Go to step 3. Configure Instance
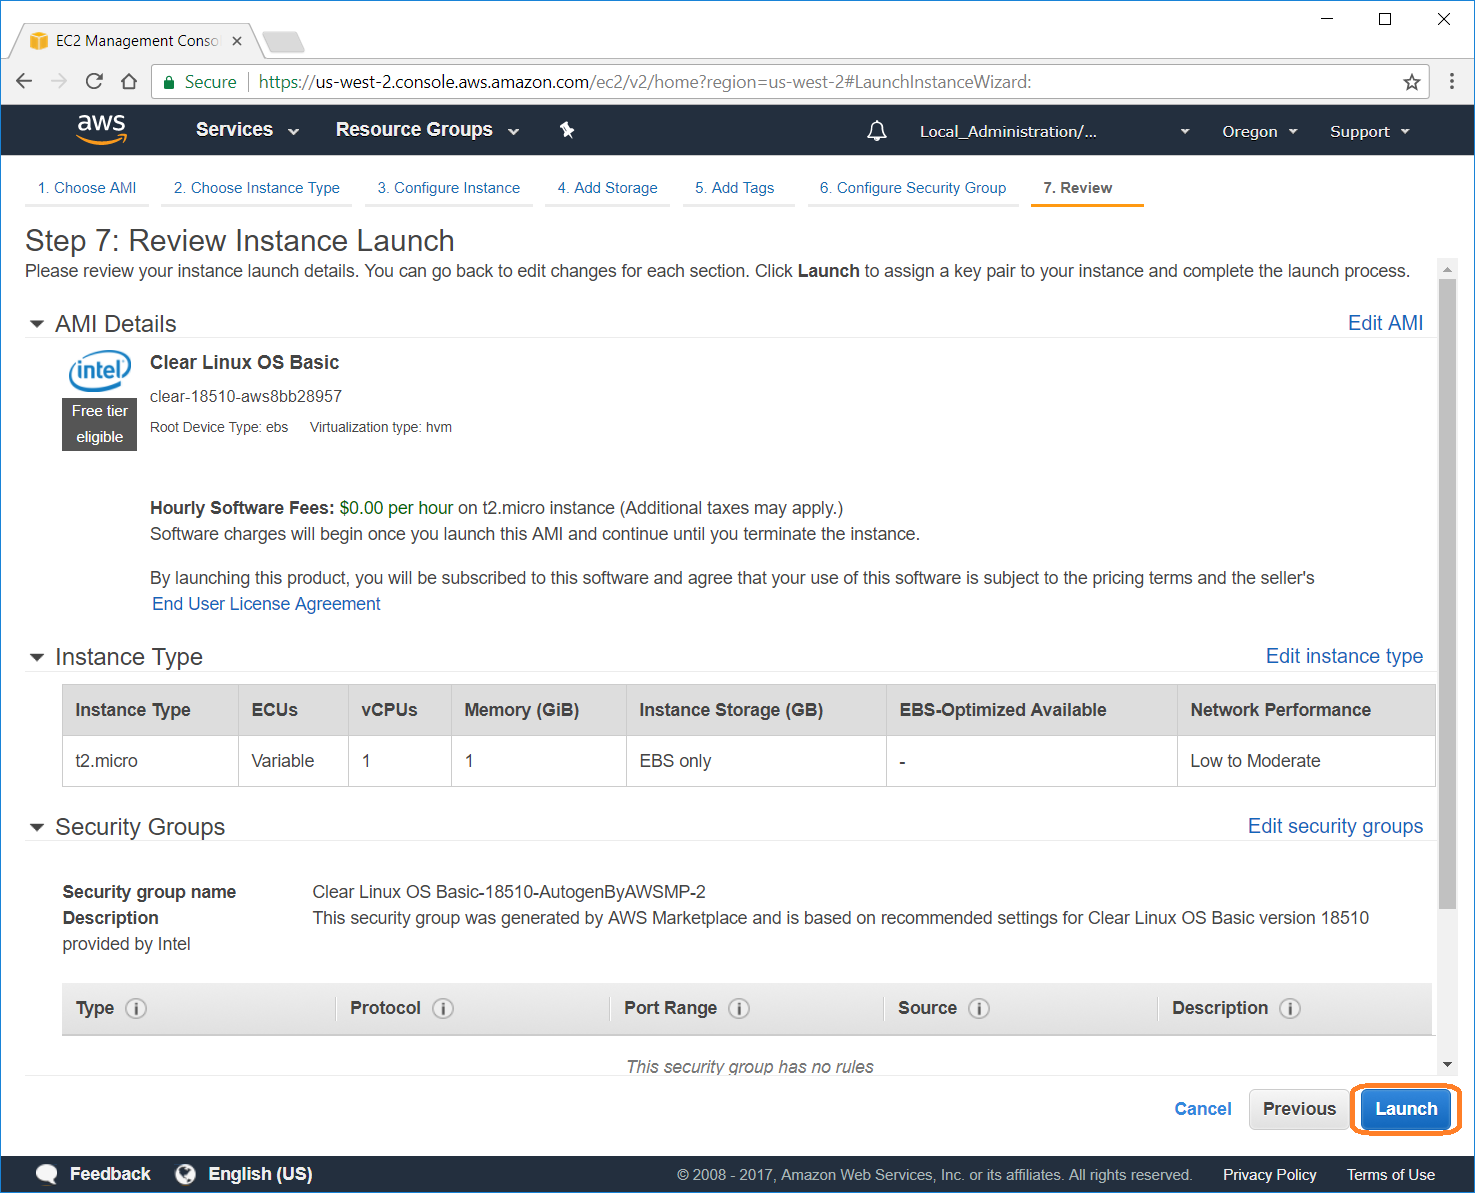This screenshot has width=1475, height=1193. tap(449, 188)
